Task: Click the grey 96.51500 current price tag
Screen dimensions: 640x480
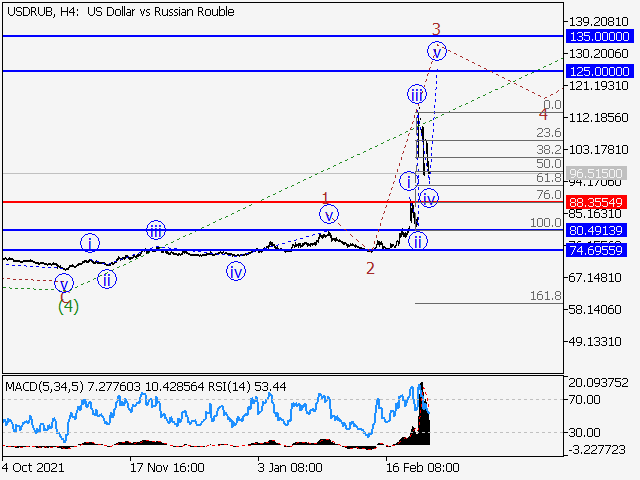Action: pyautogui.click(x=596, y=173)
